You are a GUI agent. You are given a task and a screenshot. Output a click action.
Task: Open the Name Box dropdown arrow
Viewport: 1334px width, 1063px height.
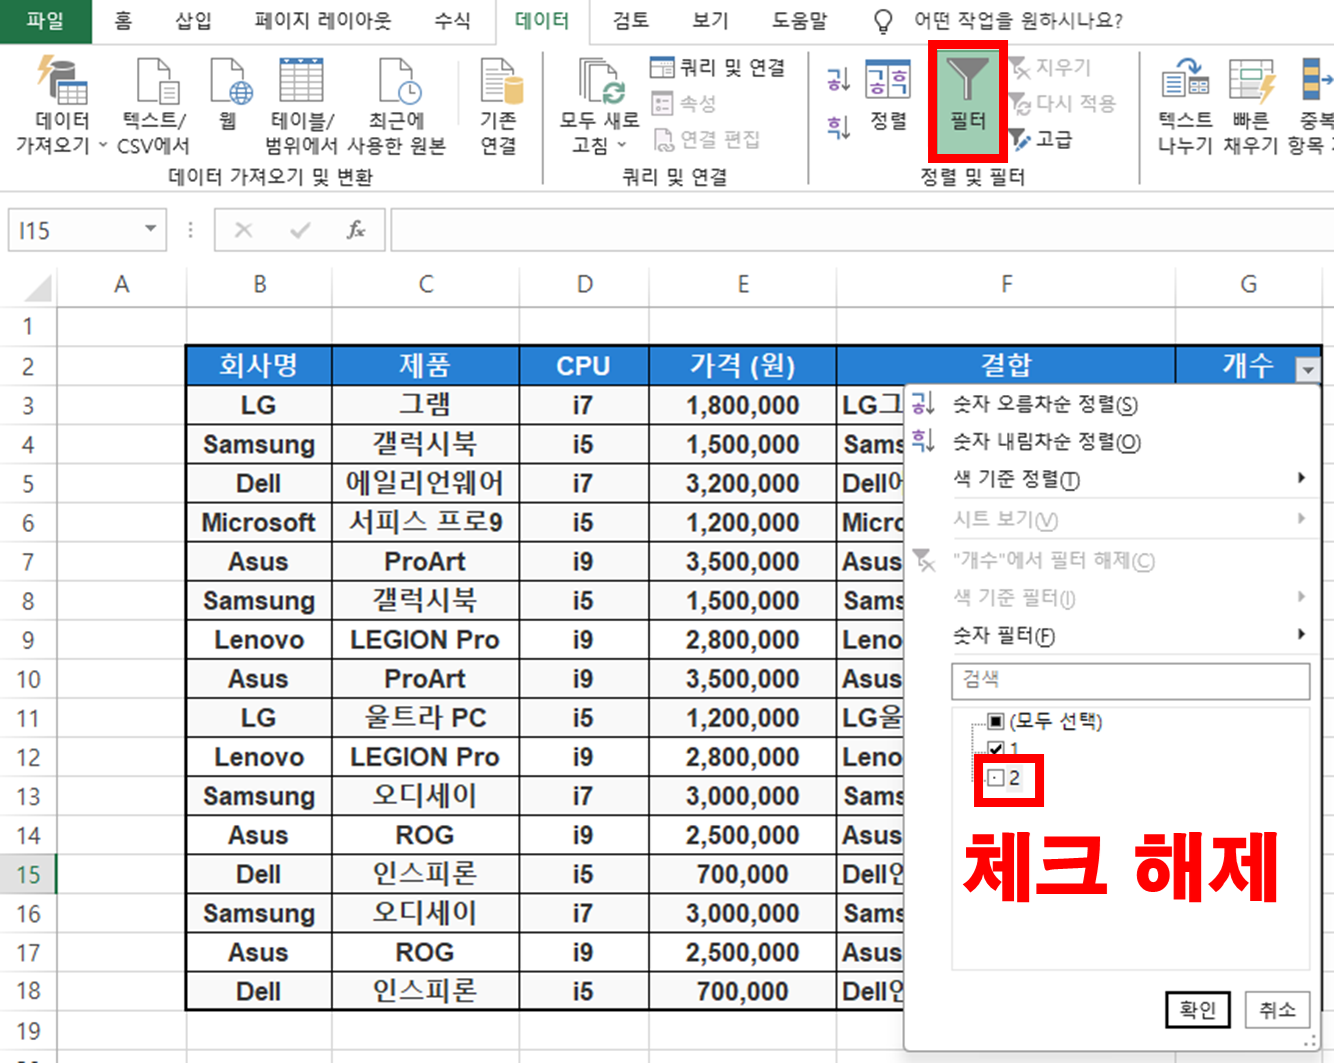pyautogui.click(x=150, y=230)
